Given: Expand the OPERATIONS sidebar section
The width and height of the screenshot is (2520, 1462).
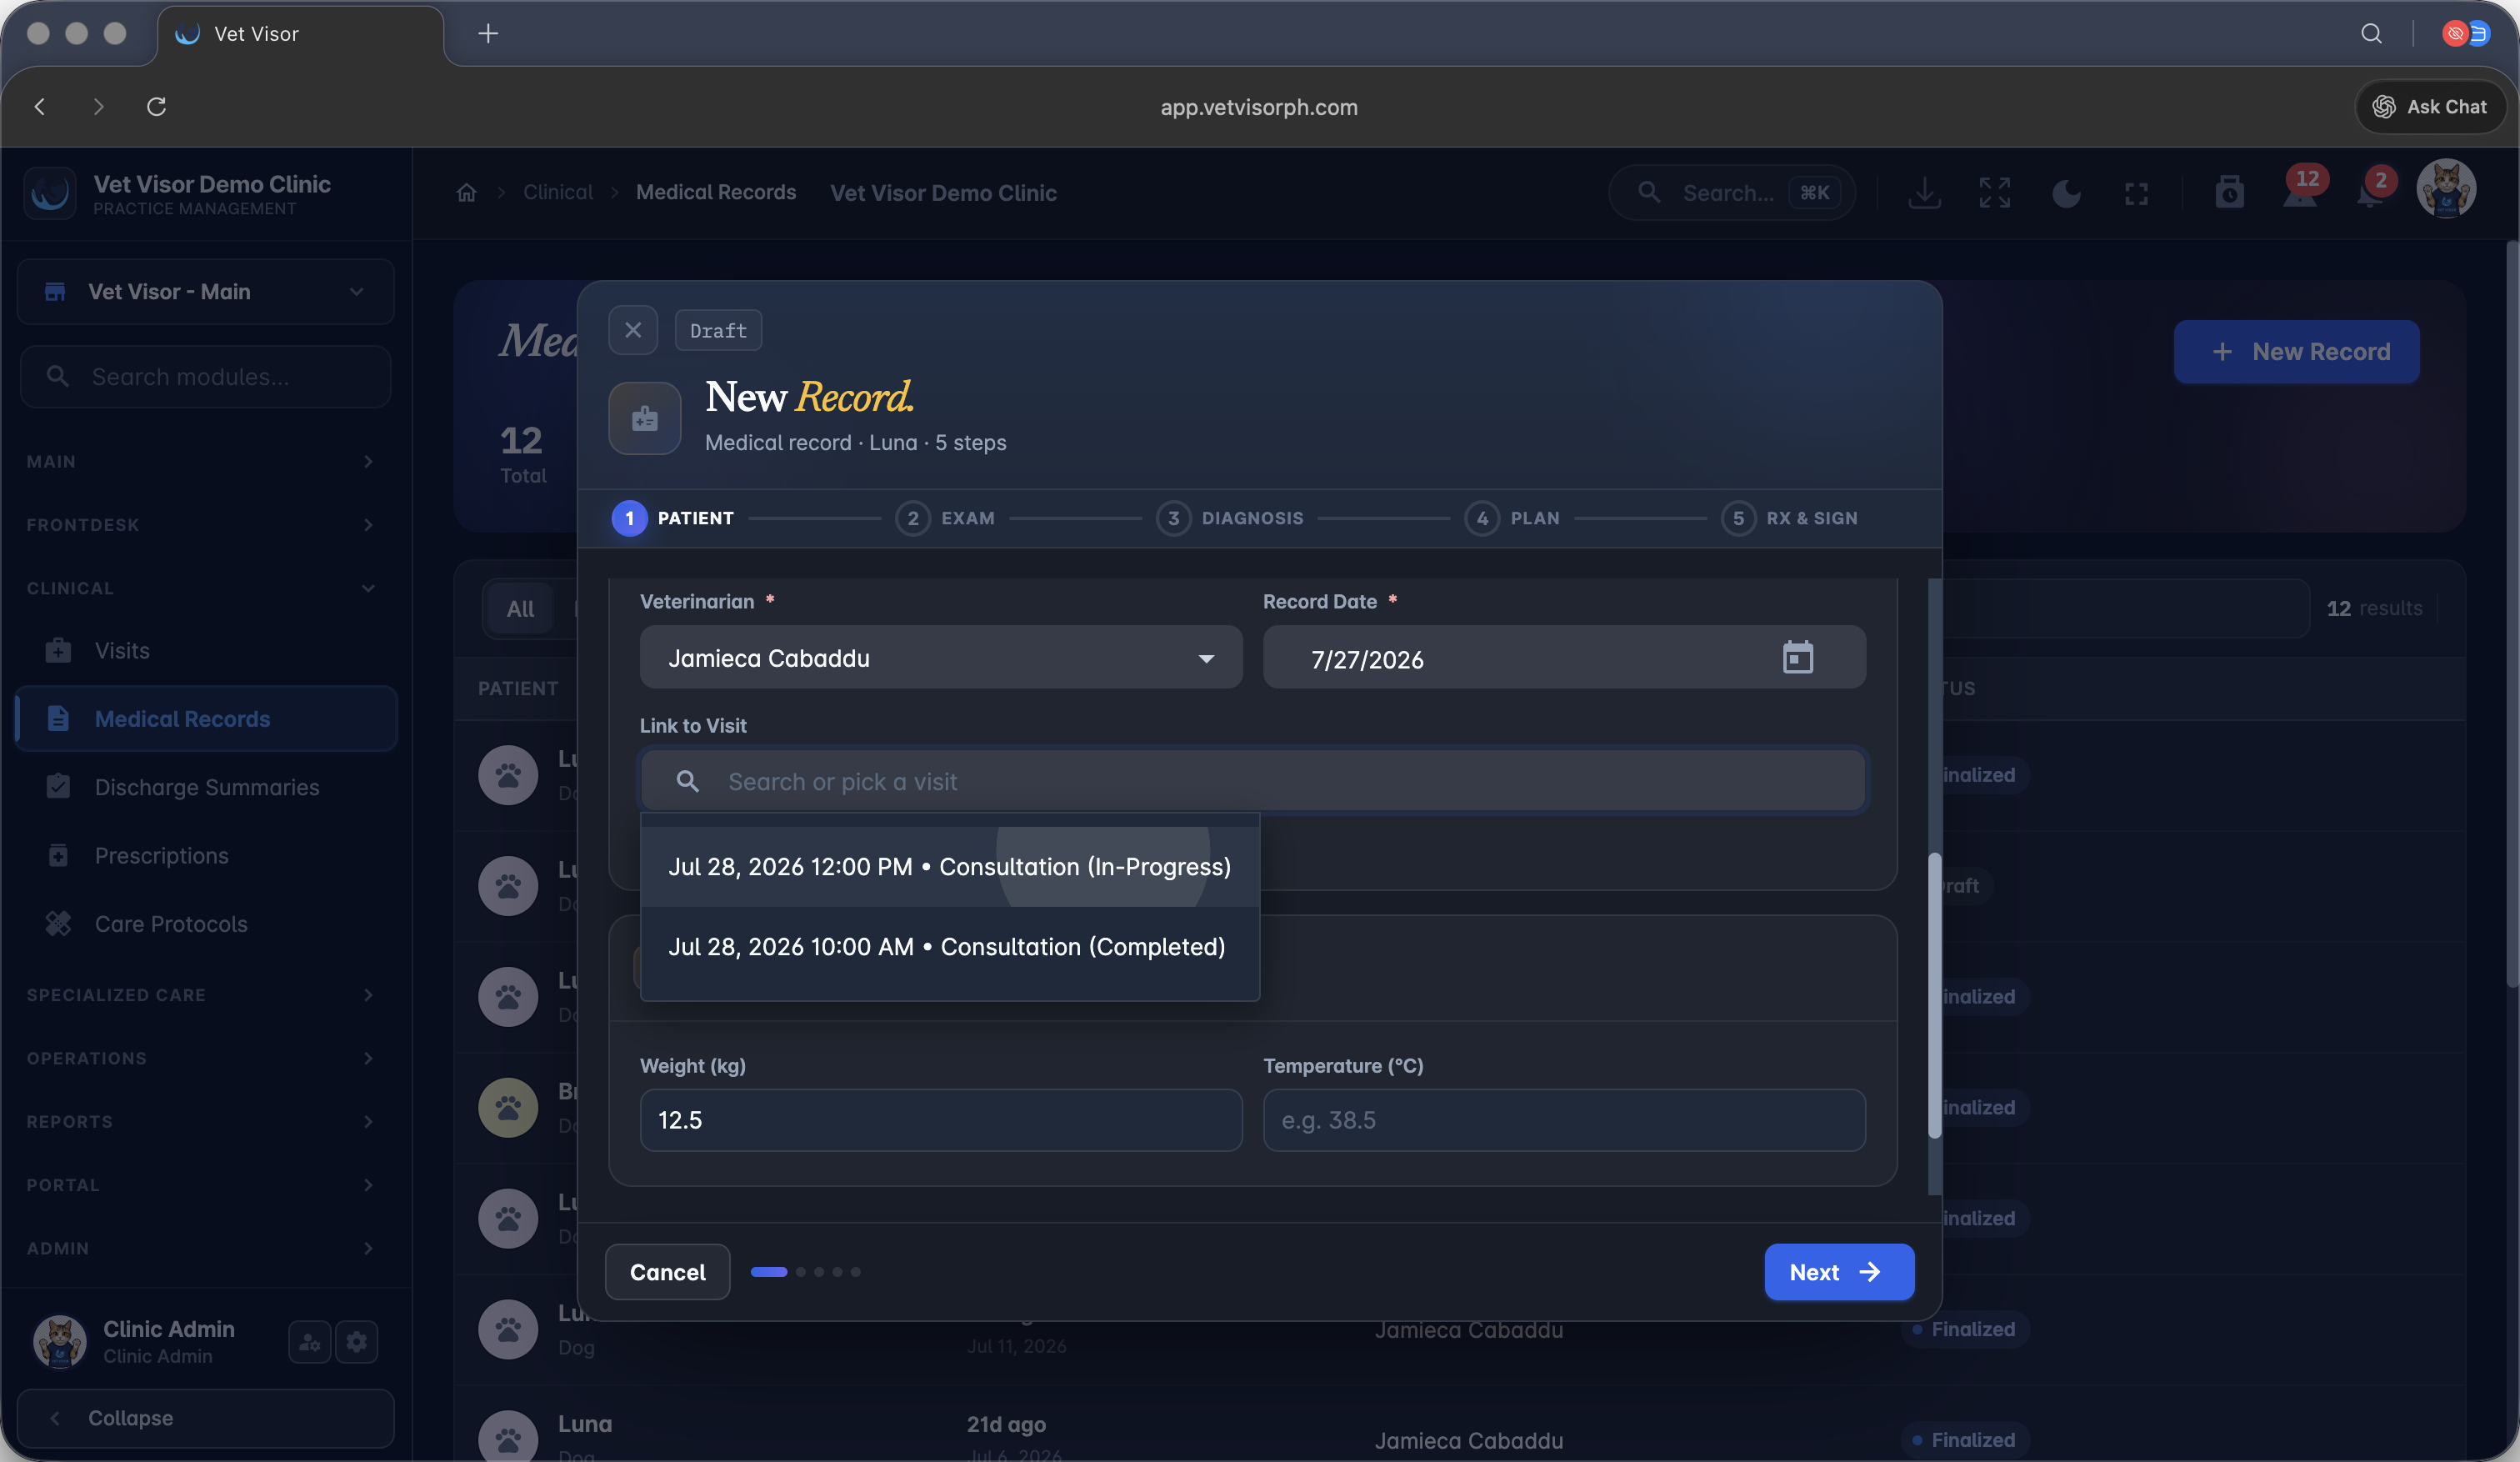Looking at the screenshot, I should (201, 1058).
